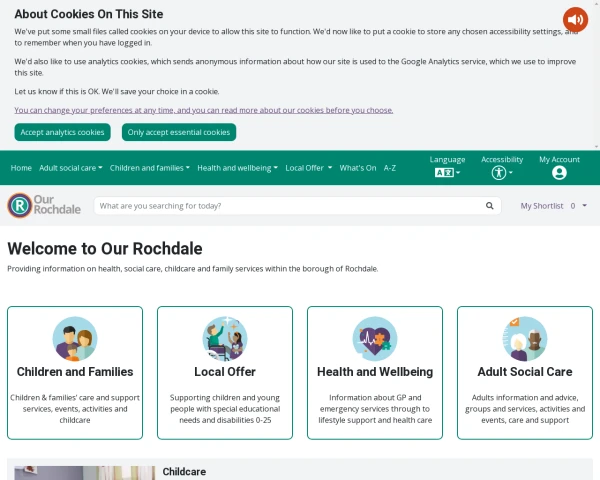Expand the Children and families menu
Screen dimensions: 600x480
click(x=150, y=168)
